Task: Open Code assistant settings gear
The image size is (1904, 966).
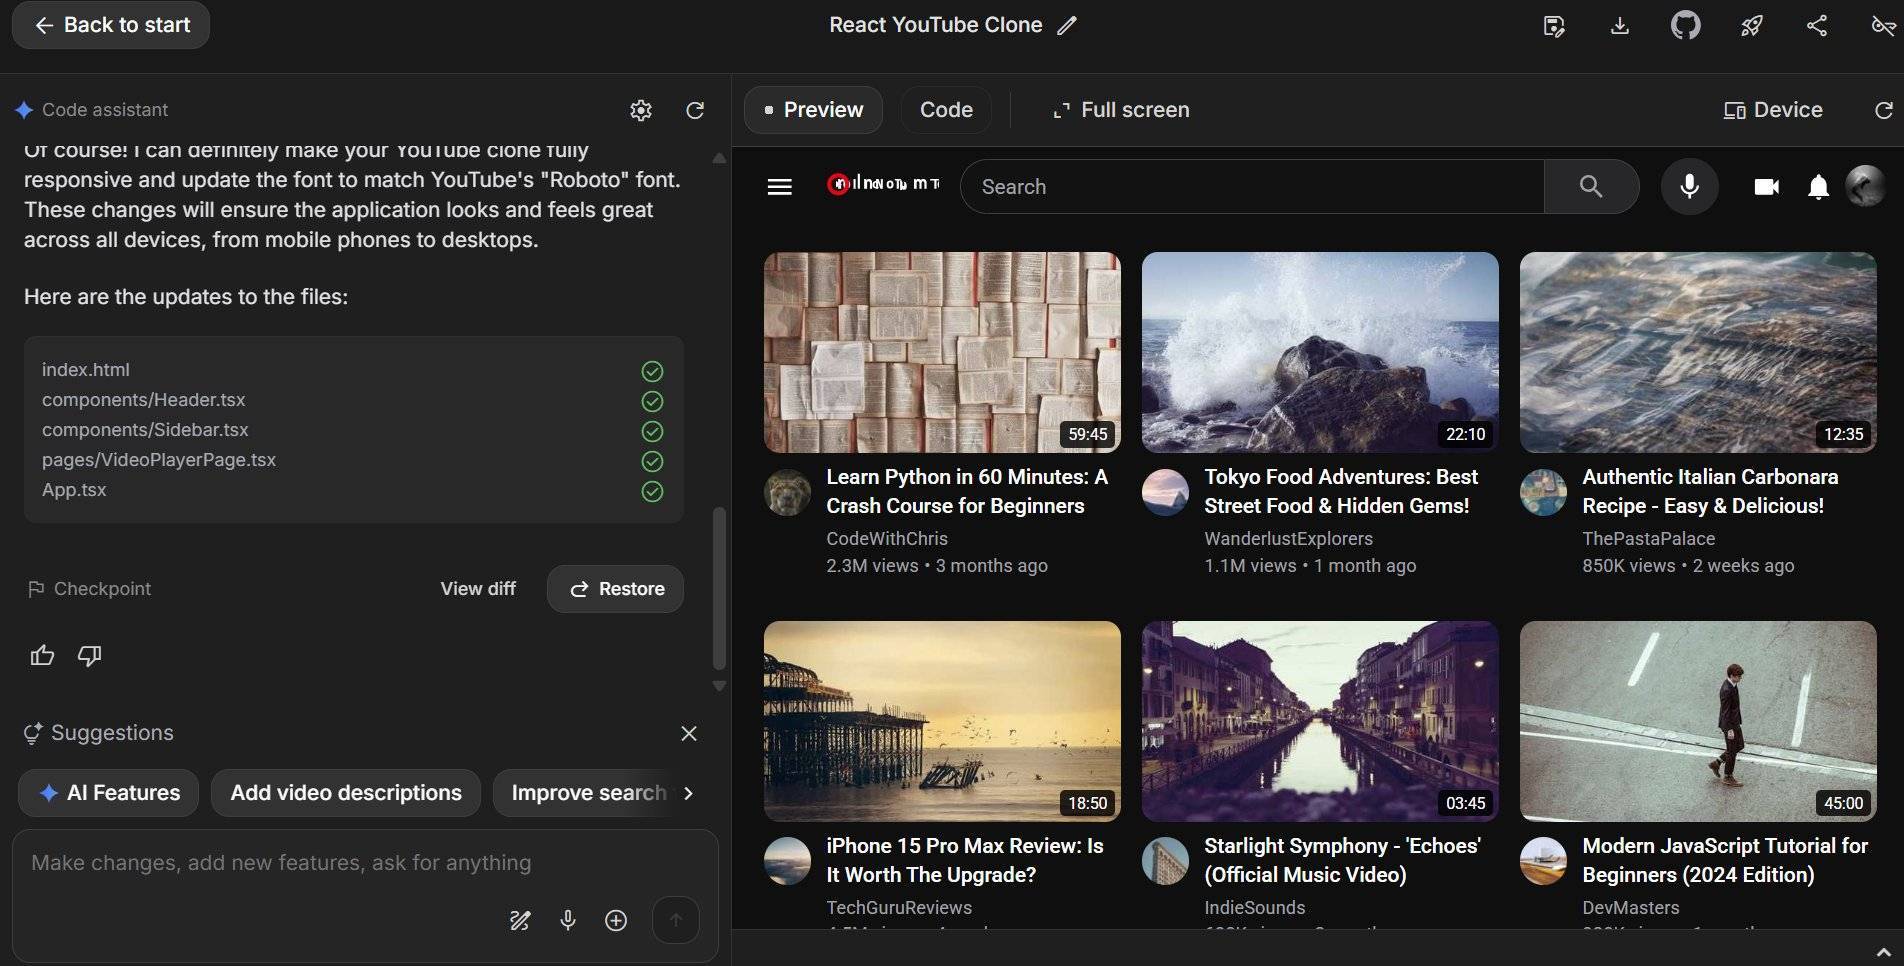Action: point(641,110)
